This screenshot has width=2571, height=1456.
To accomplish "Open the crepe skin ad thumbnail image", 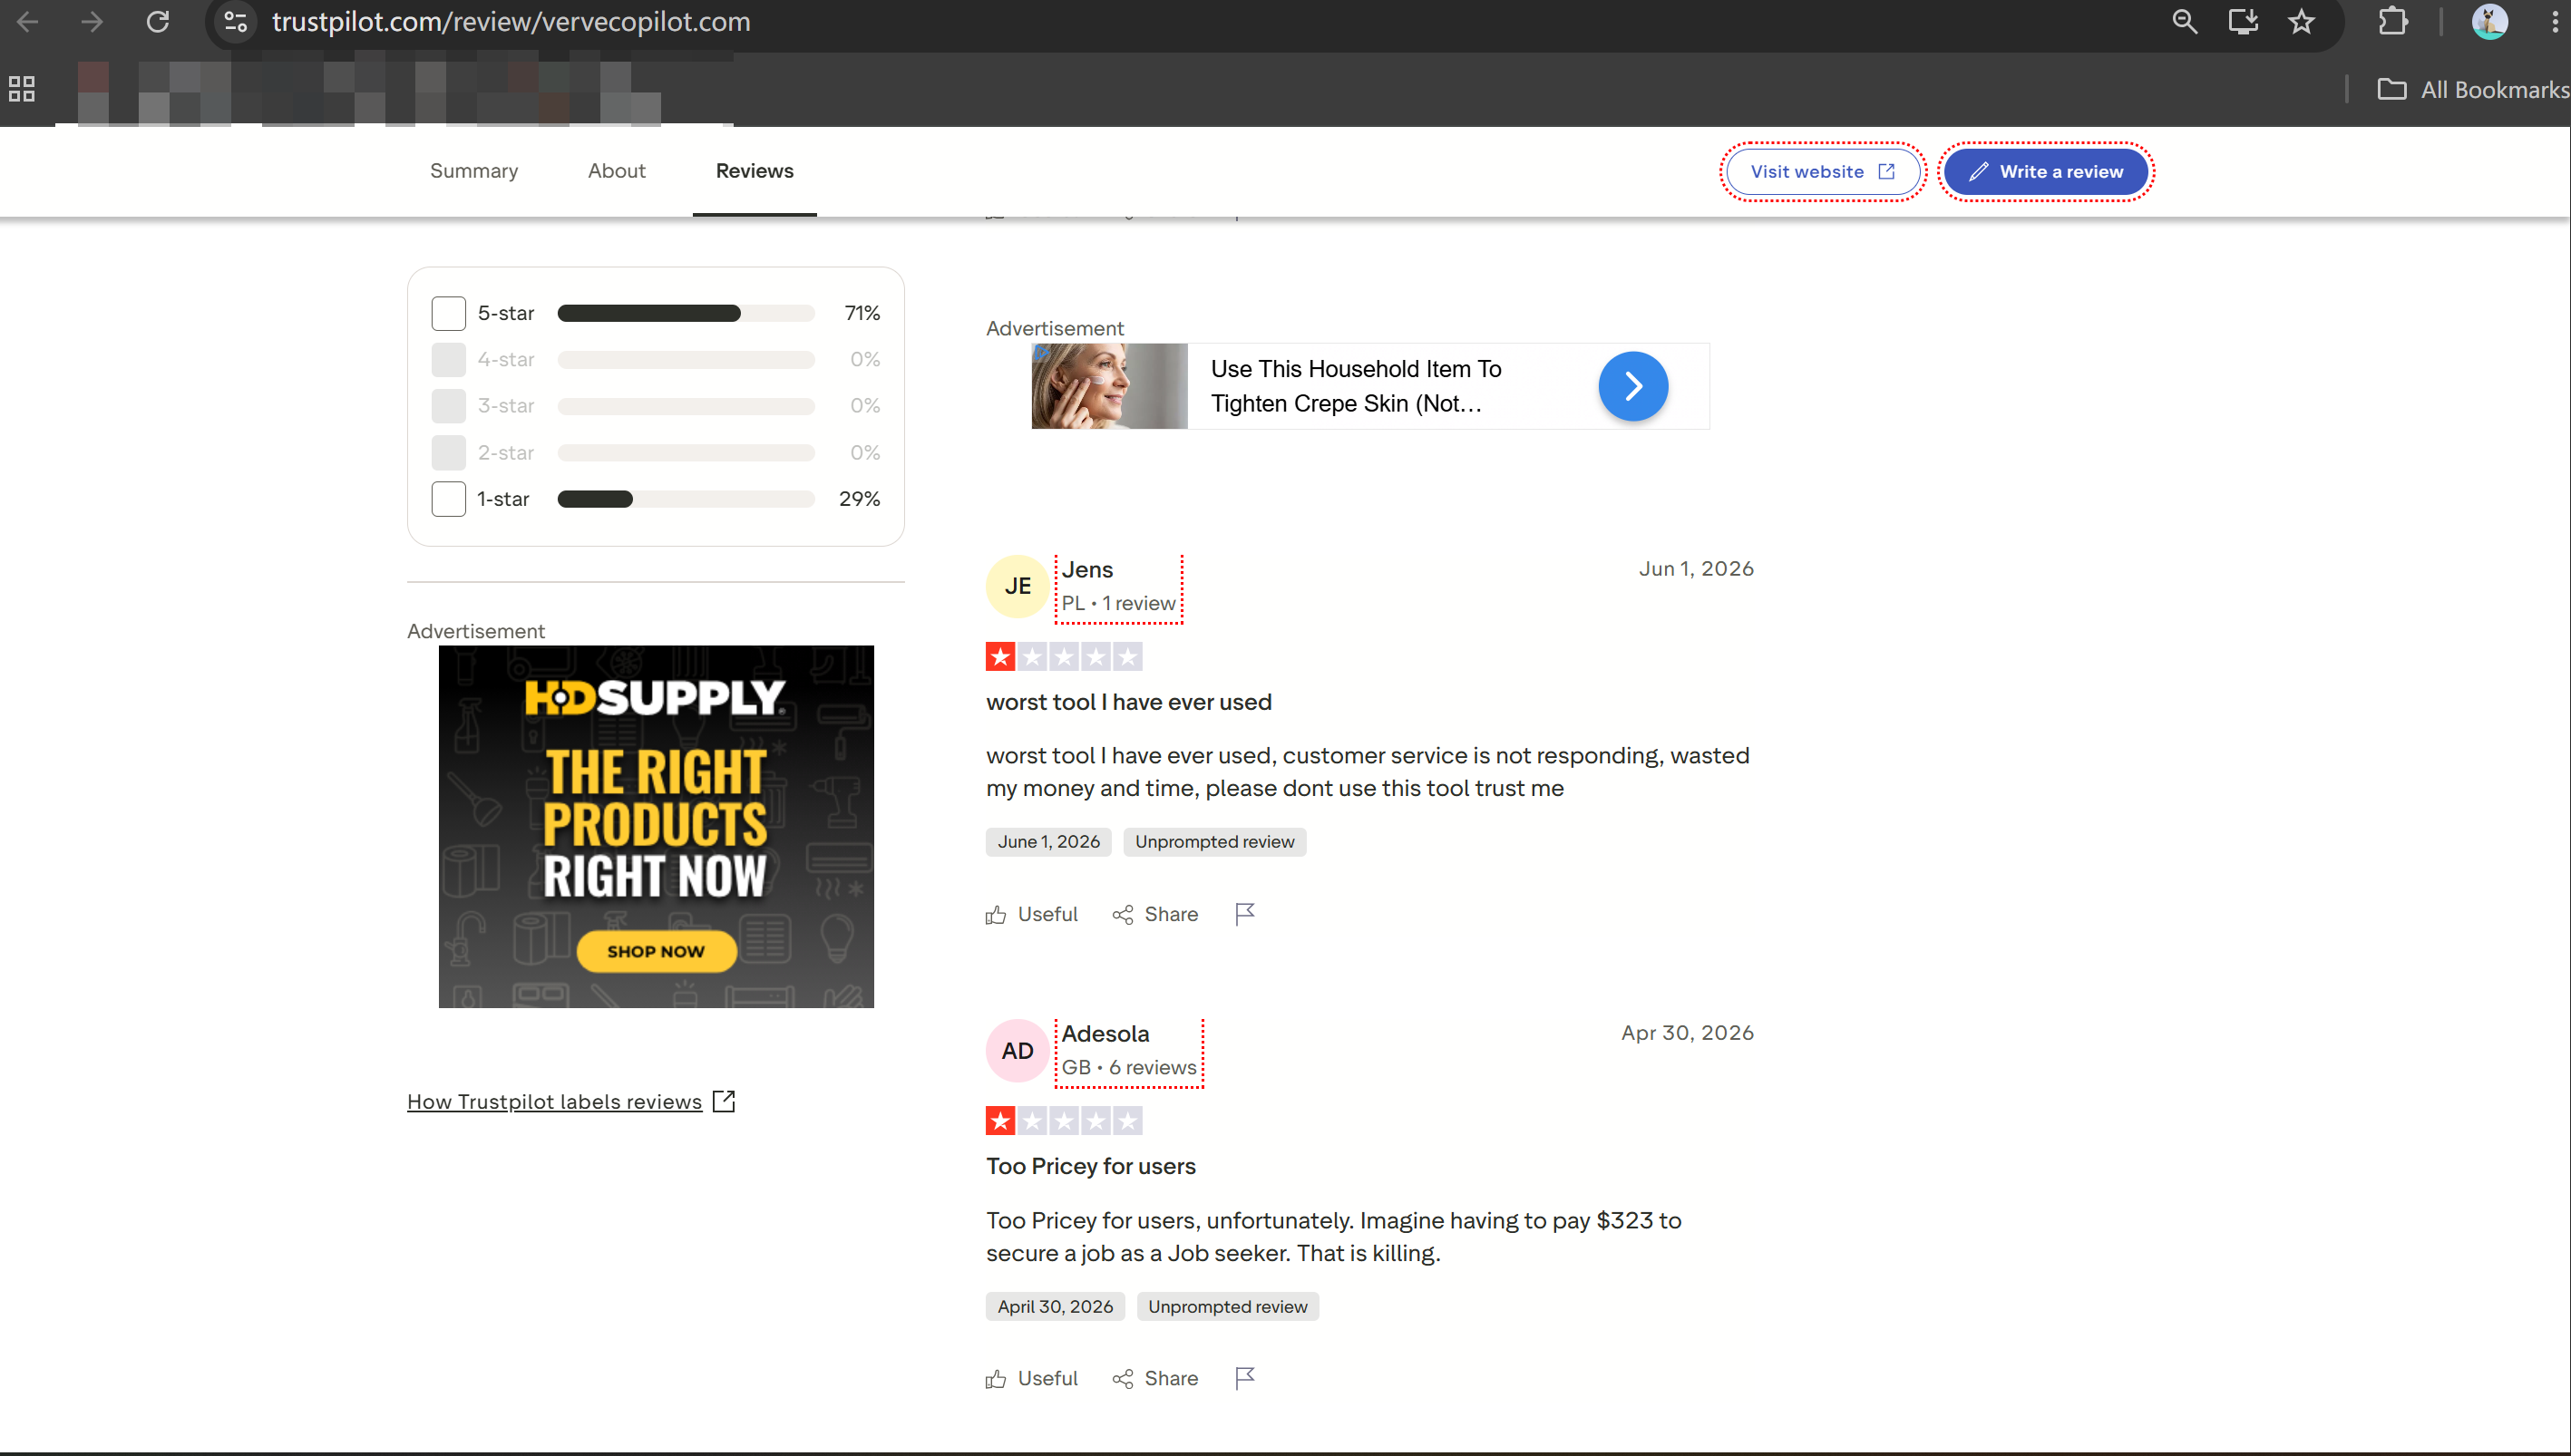I will pos(1109,386).
